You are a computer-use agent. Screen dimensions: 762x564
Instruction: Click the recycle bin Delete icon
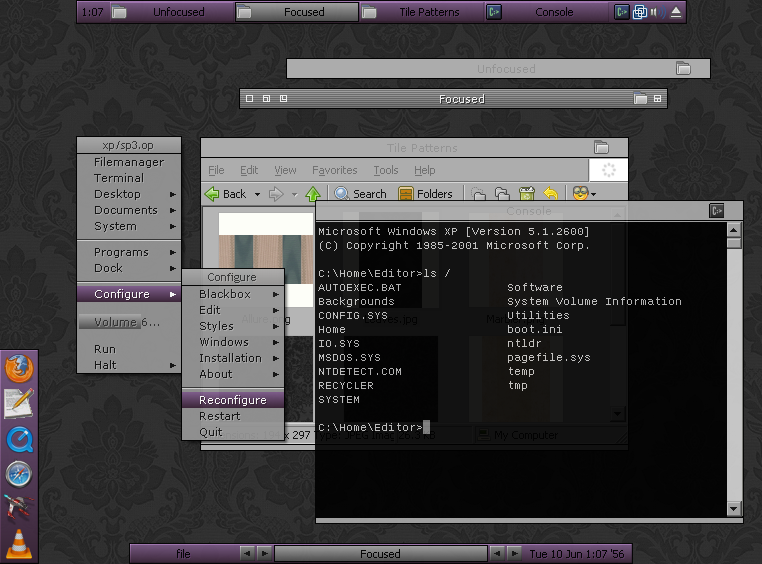[526, 194]
